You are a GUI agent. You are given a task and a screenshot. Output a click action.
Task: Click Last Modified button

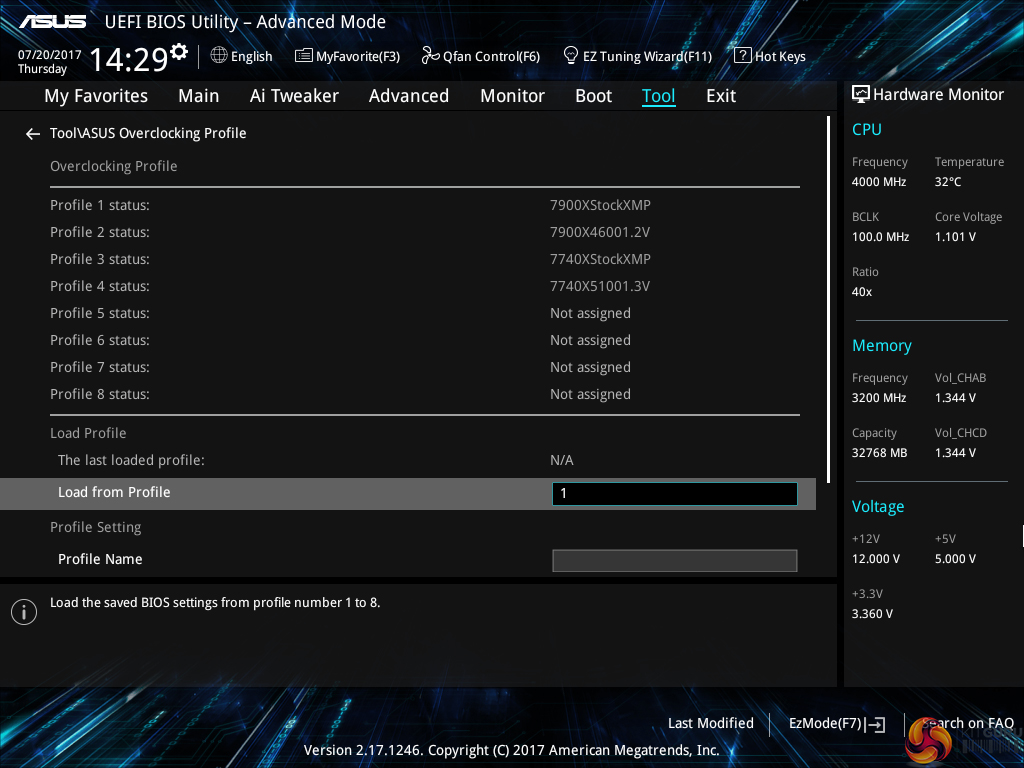[711, 724]
